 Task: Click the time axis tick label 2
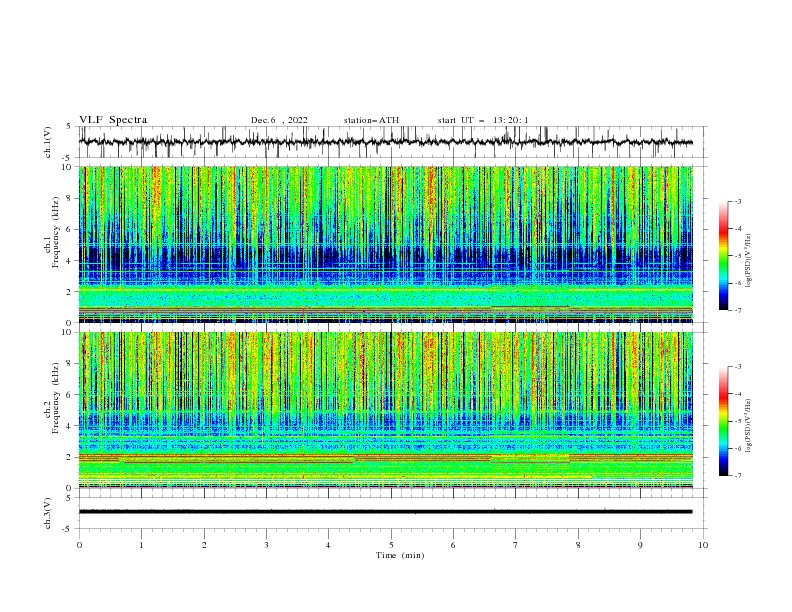[204, 545]
